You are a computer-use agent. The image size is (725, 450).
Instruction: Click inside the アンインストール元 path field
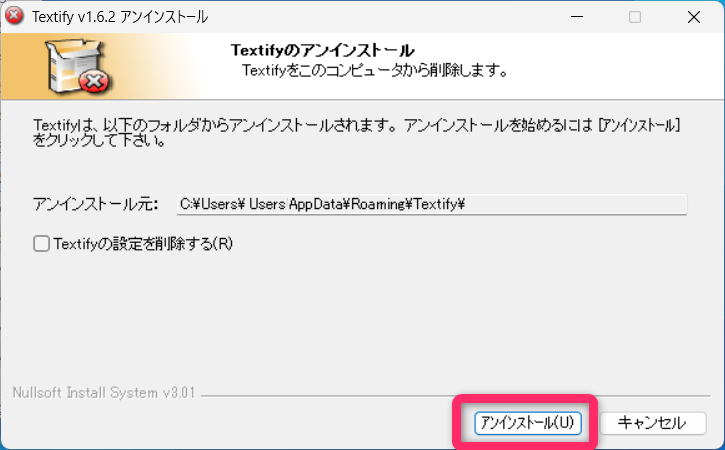click(430, 204)
